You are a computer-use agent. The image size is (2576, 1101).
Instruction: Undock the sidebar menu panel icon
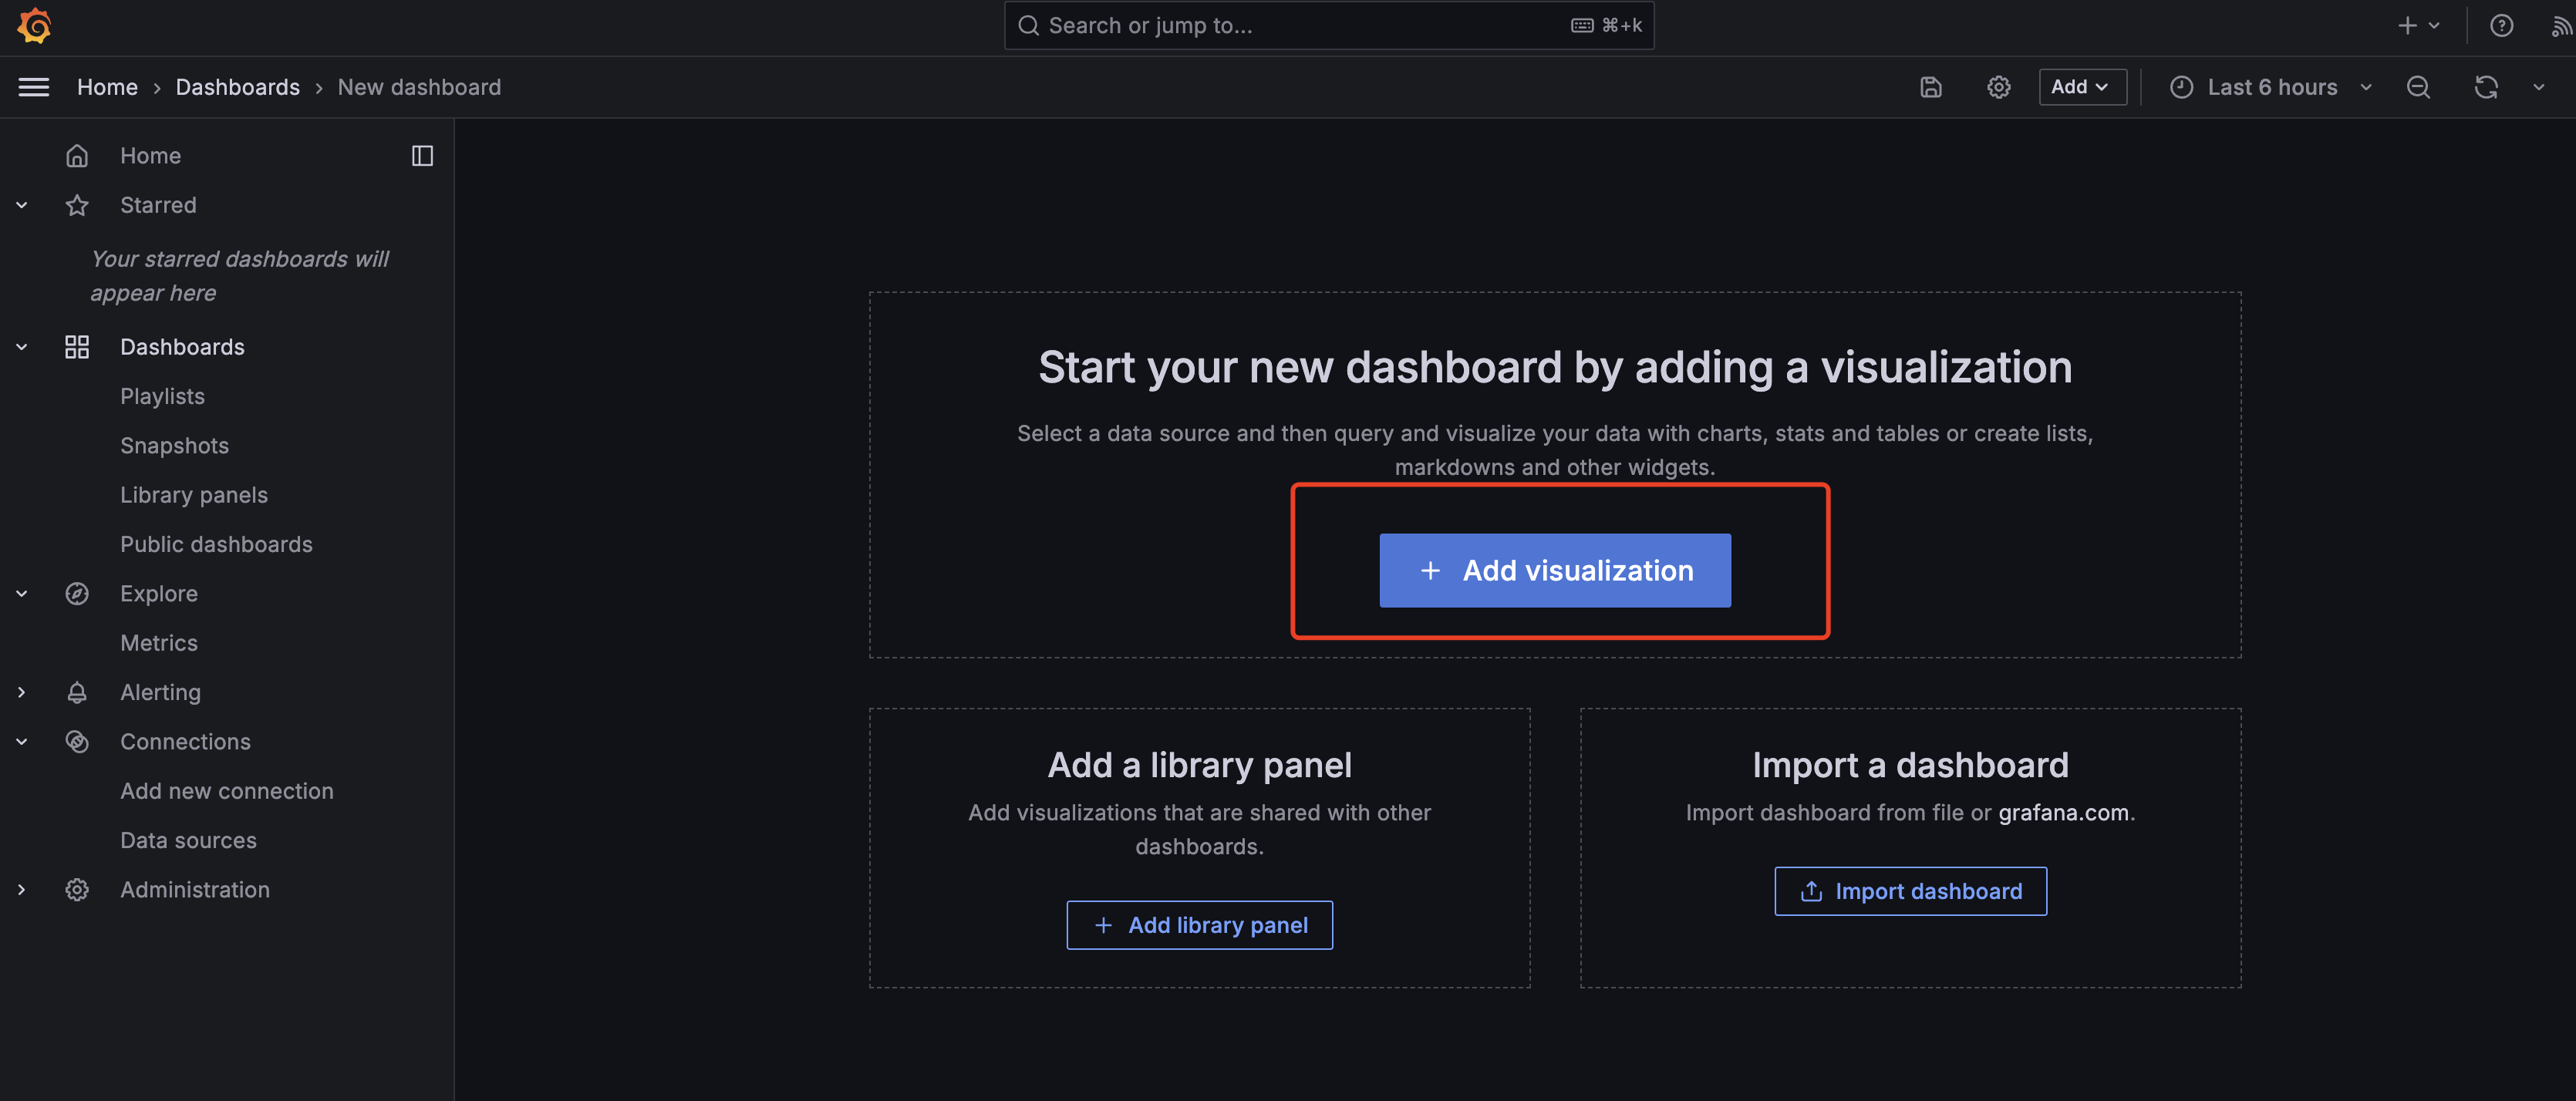pyautogui.click(x=422, y=156)
